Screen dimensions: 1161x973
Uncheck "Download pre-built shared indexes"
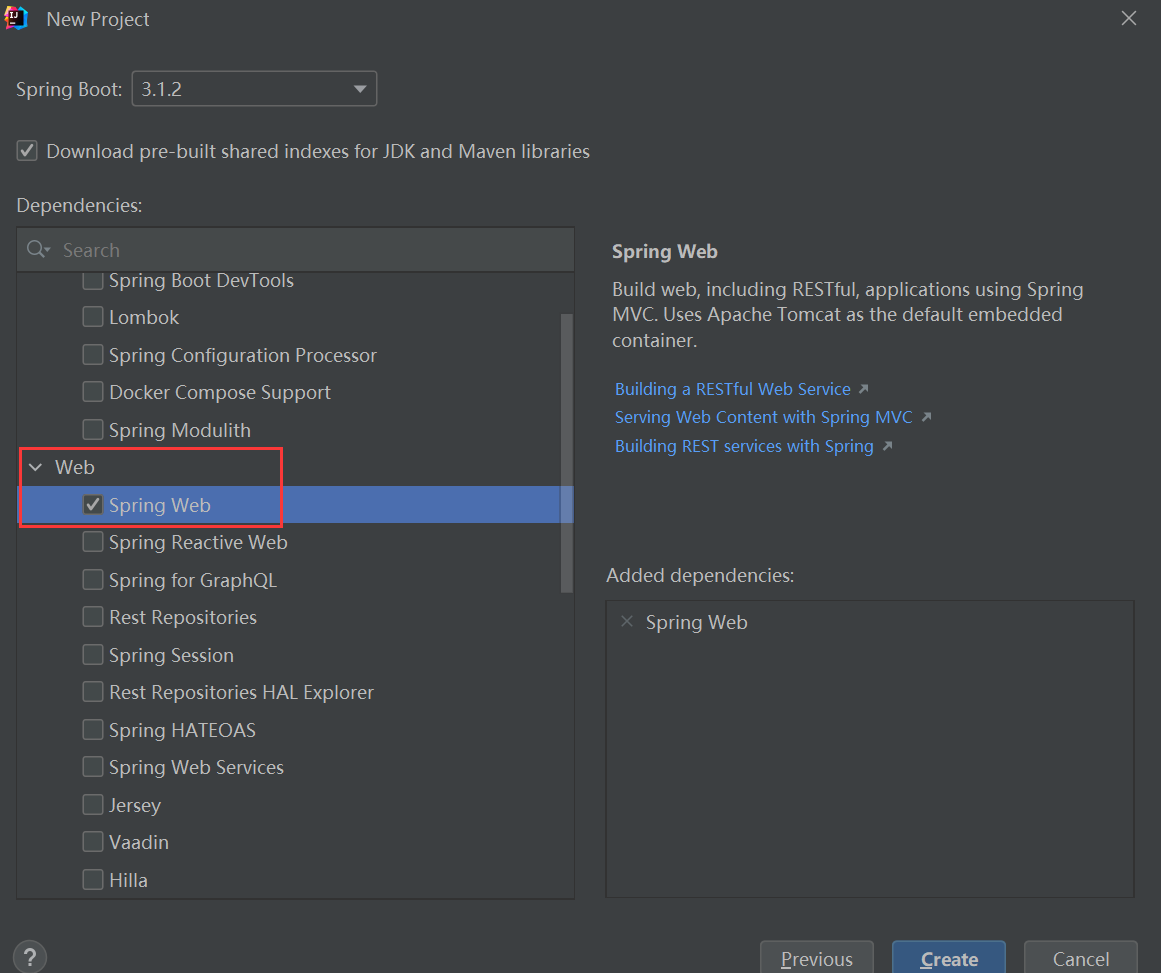tap(26, 151)
